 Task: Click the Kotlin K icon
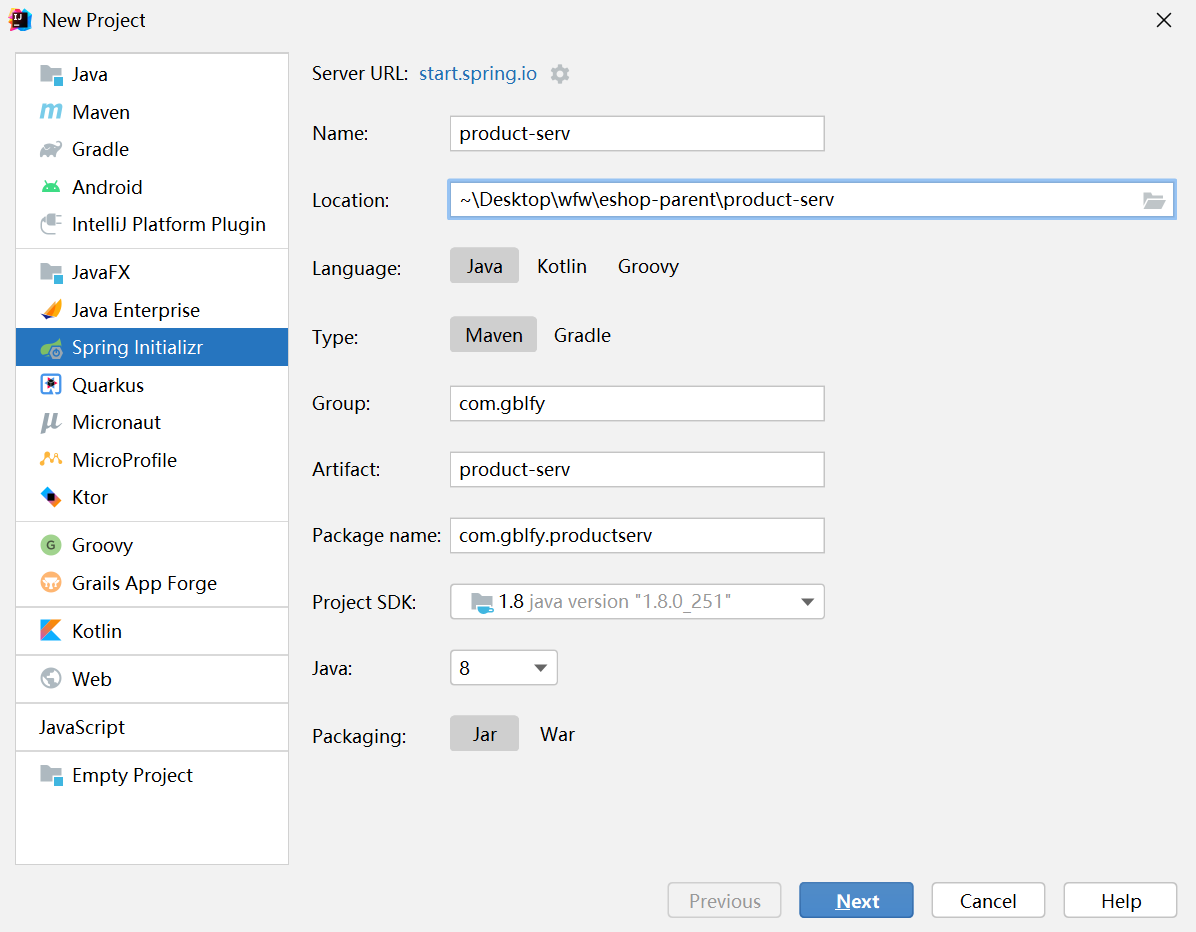click(51, 631)
